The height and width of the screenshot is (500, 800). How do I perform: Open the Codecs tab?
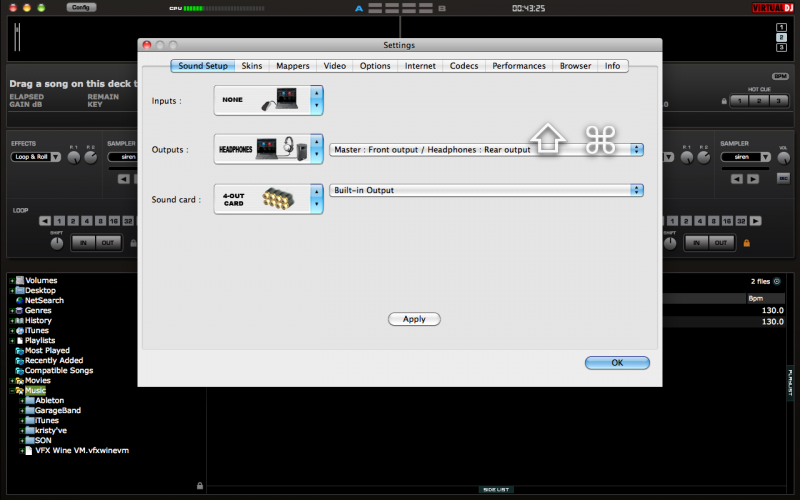[464, 66]
